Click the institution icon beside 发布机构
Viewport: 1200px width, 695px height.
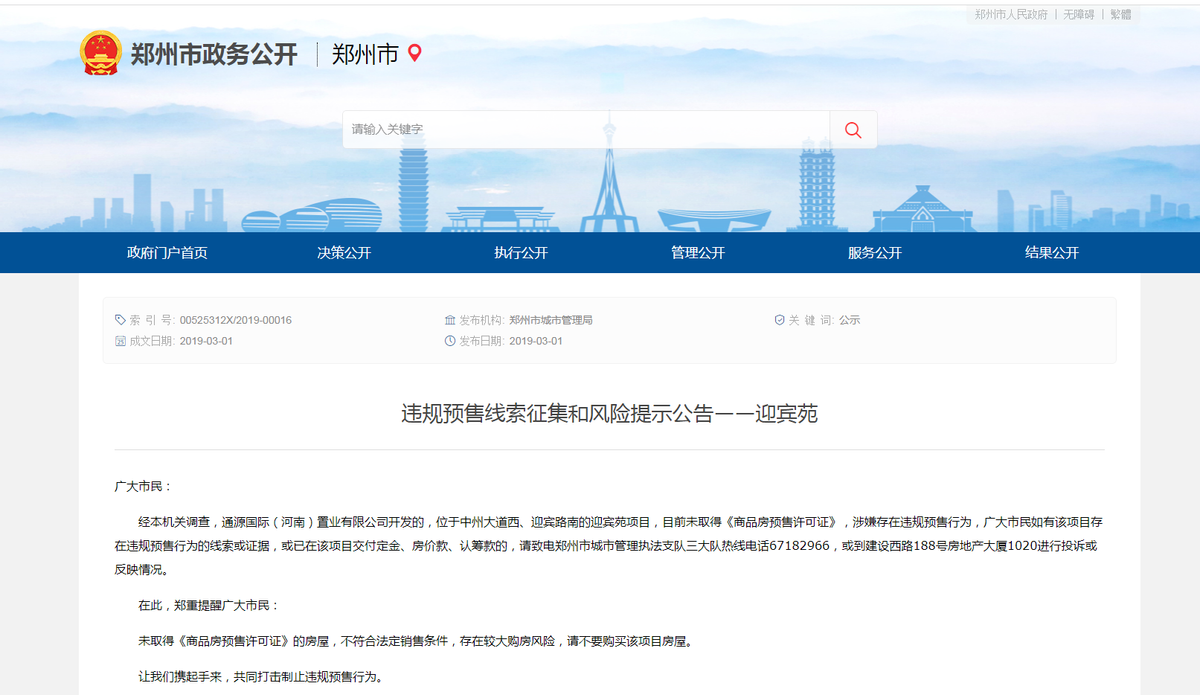coord(450,320)
